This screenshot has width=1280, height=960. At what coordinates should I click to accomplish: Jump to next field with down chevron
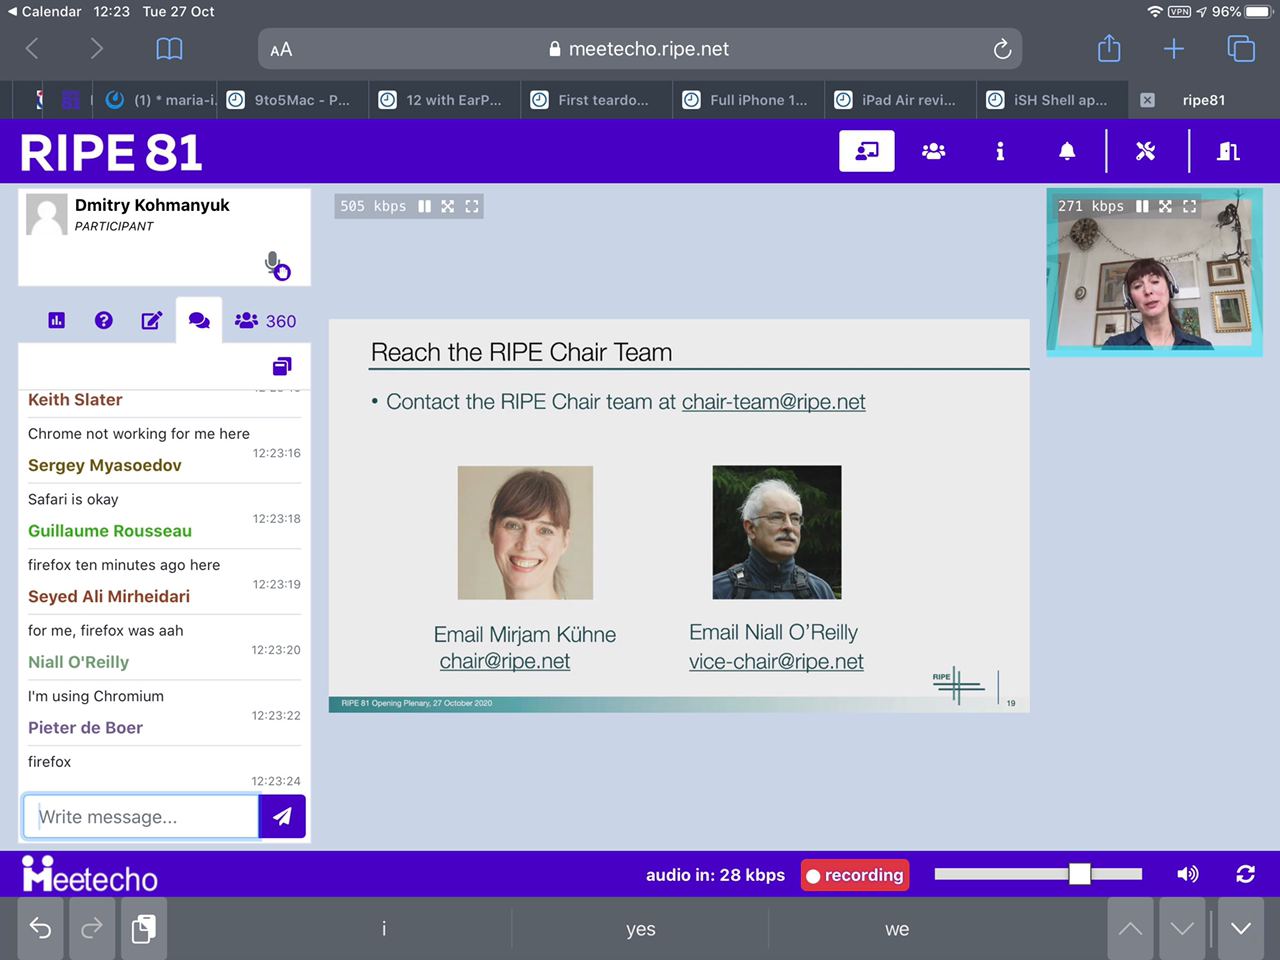point(1182,928)
